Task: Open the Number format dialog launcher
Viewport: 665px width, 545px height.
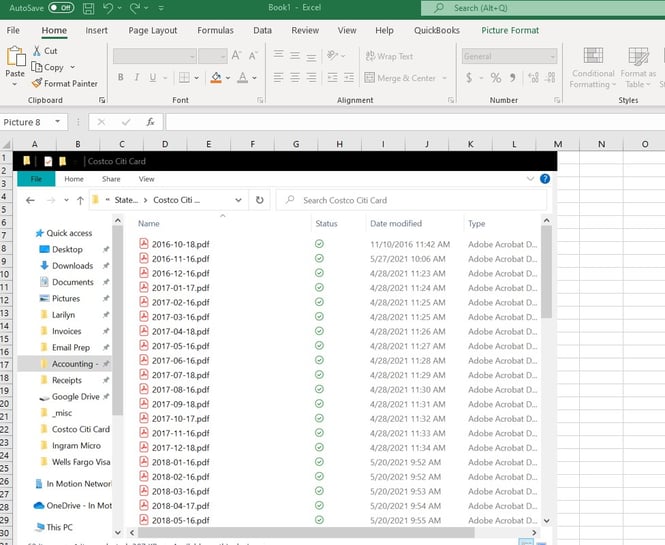Action: tap(557, 100)
